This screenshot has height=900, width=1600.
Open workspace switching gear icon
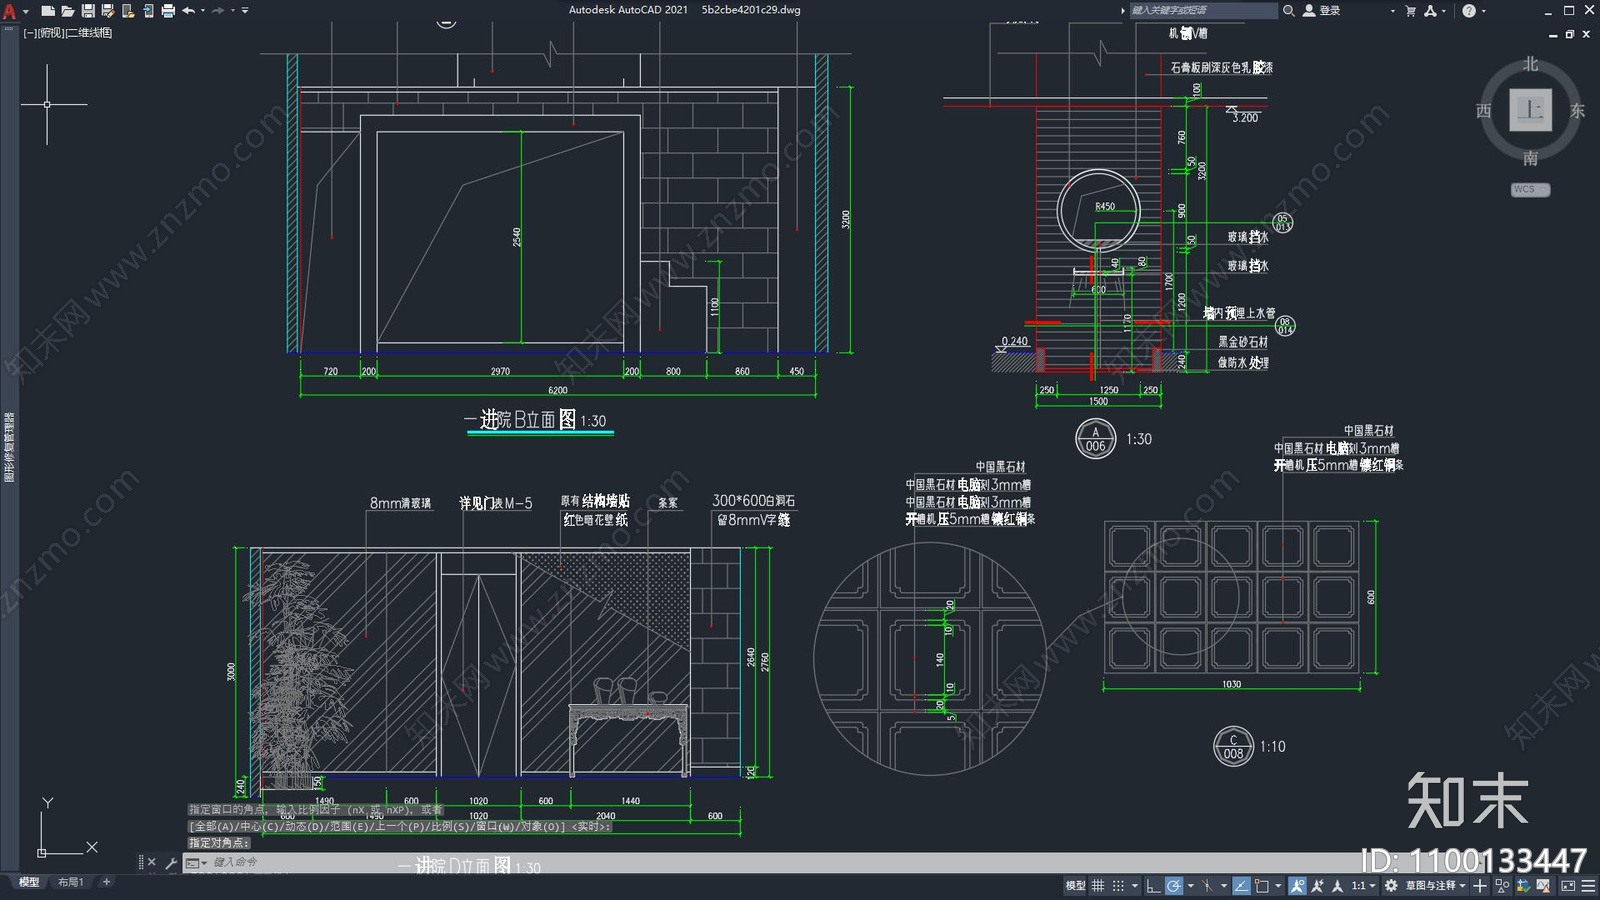(1391, 886)
